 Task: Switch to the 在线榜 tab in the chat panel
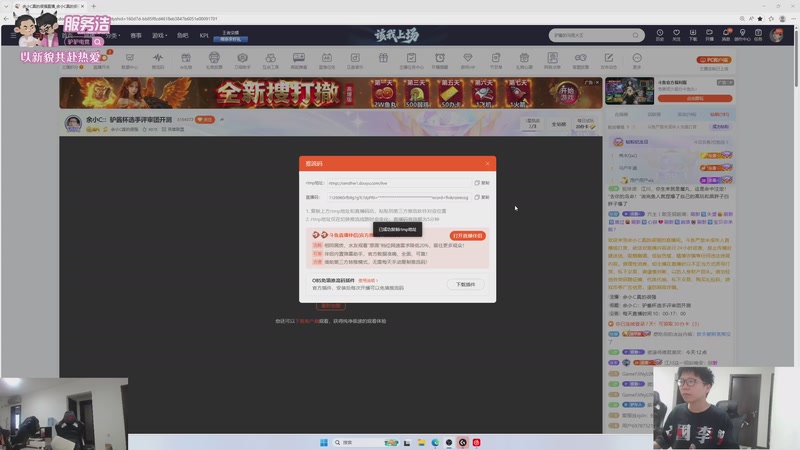621,114
